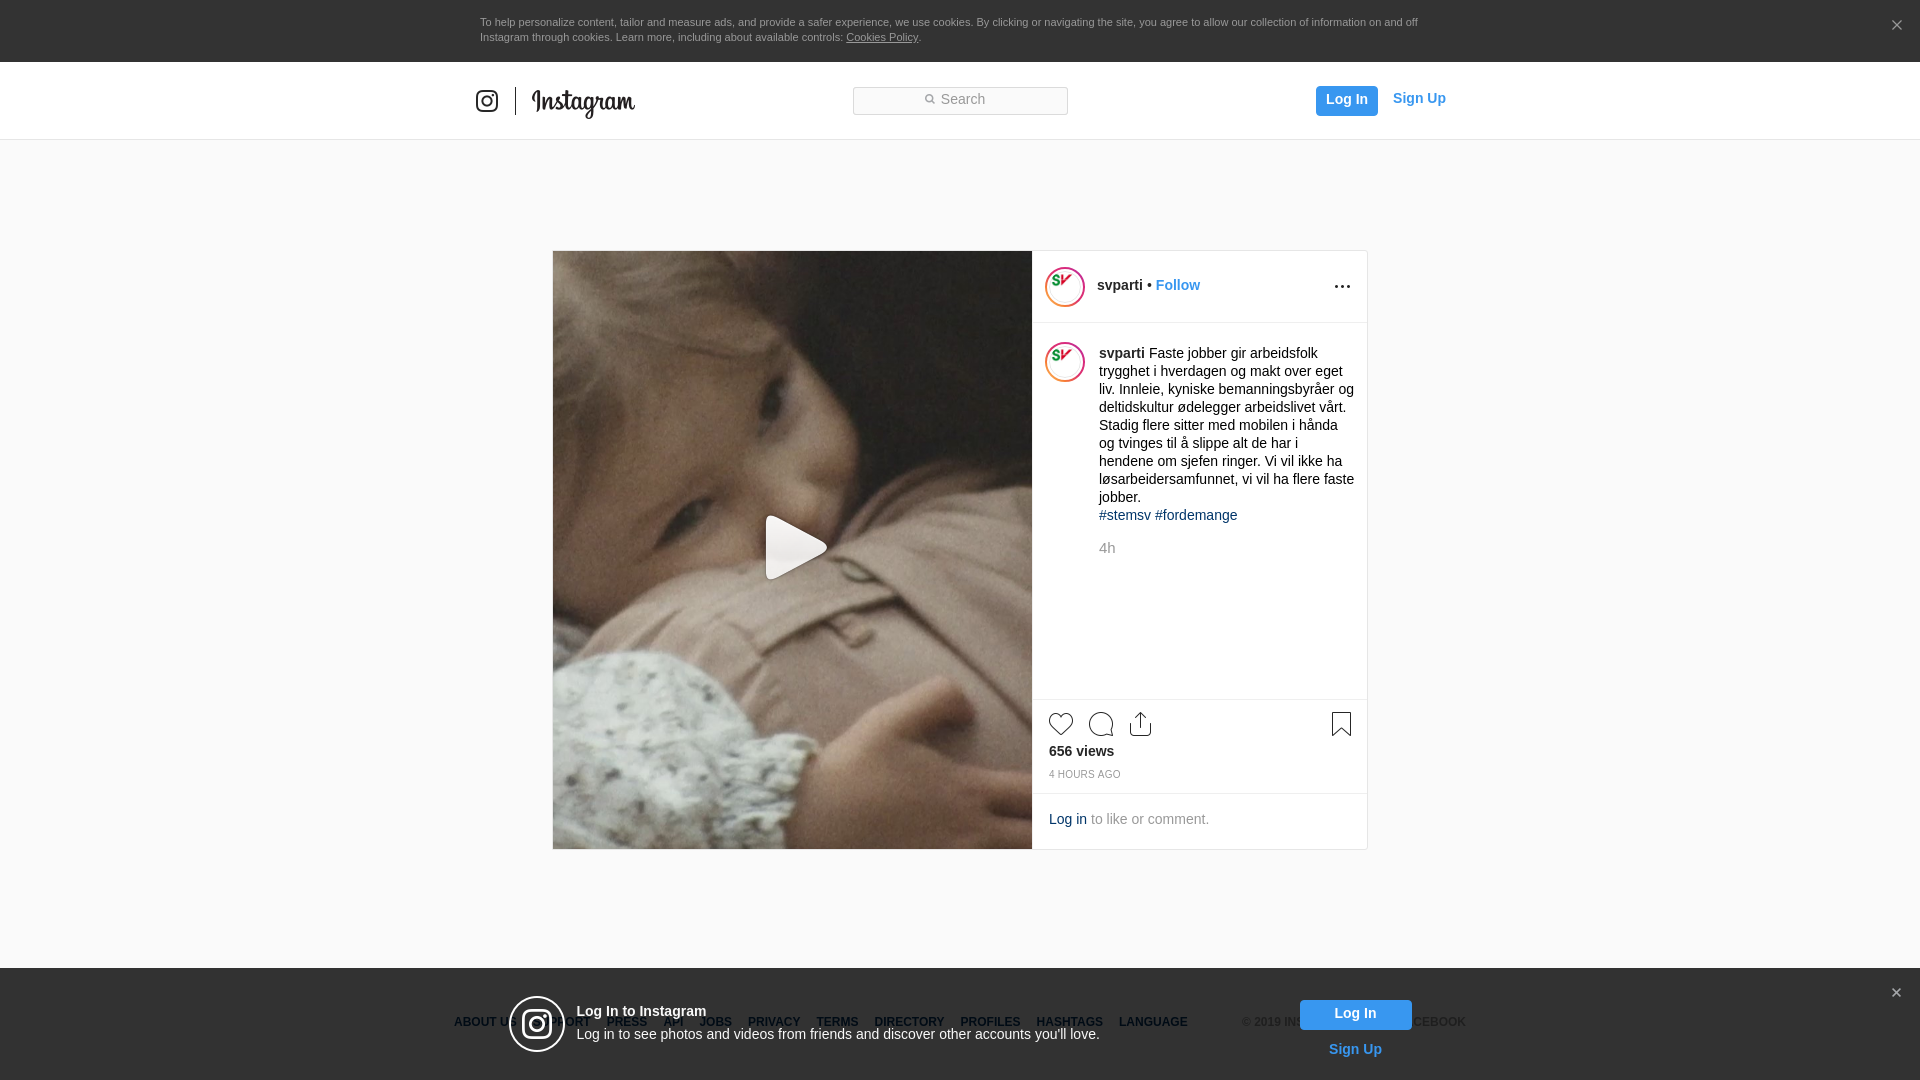Viewport: 1920px width, 1080px height.
Task: Open the TERMS footer link
Action: (x=837, y=1023)
